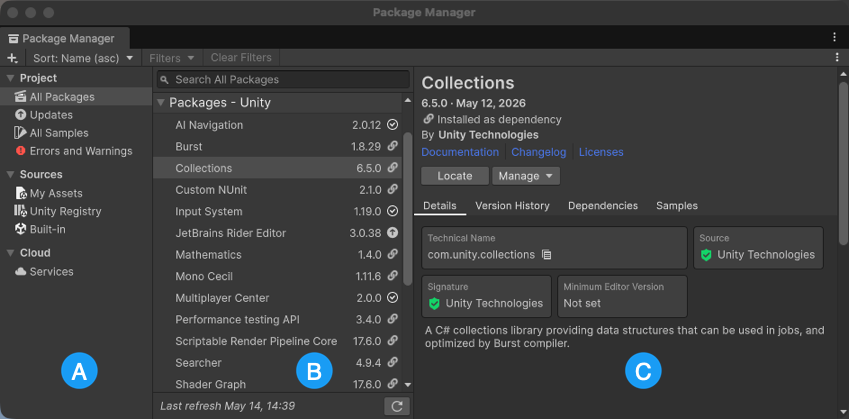Switch to the Version History tab
Screen dimensions: 849x419
pyautogui.click(x=512, y=206)
